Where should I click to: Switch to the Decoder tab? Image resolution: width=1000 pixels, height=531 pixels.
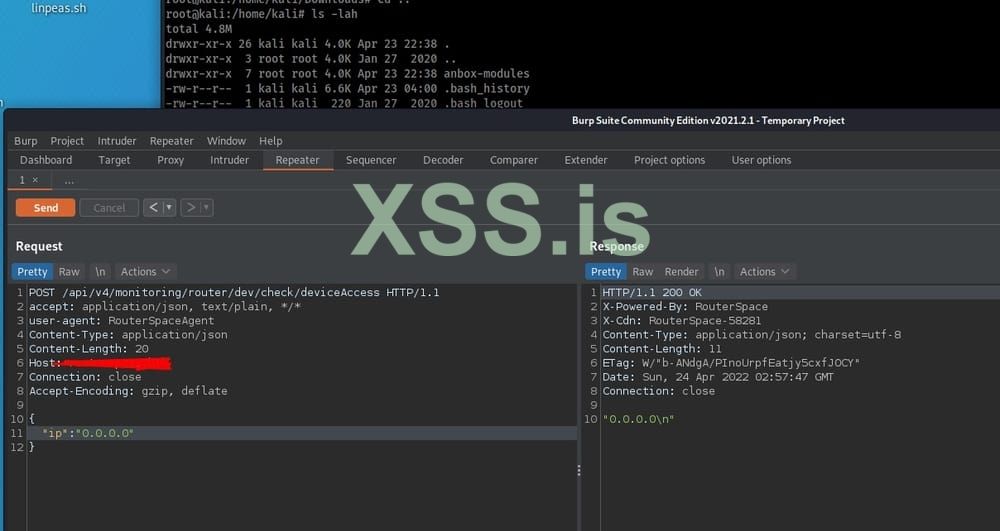[443, 160]
